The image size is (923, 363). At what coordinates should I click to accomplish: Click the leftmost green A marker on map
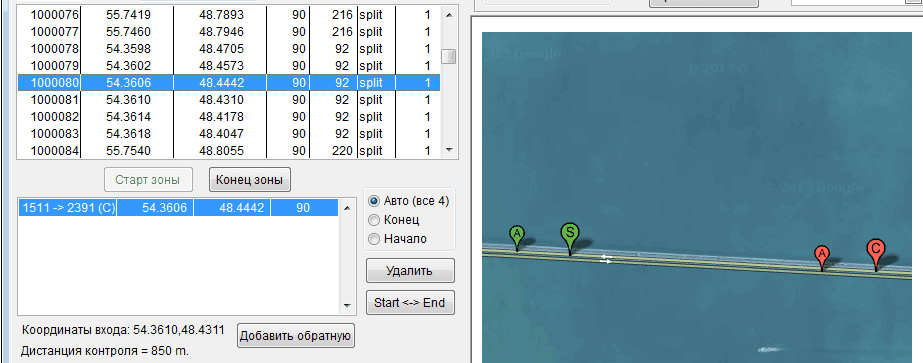pyautogui.click(x=517, y=238)
